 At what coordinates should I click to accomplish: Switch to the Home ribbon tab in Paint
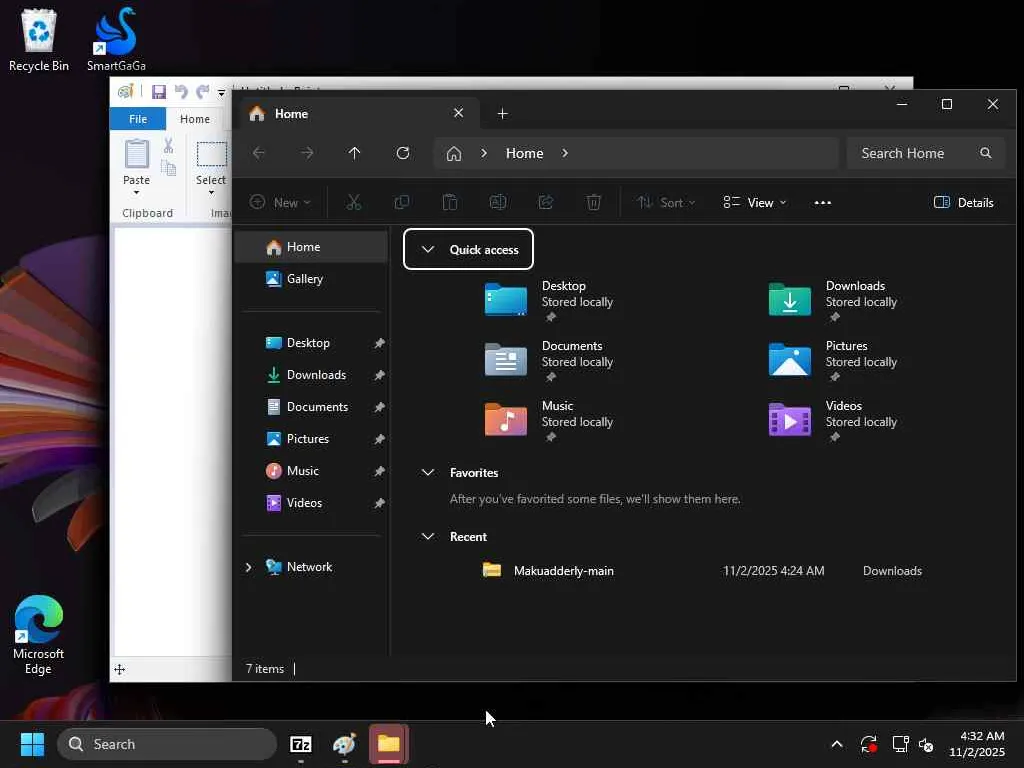tap(195, 119)
